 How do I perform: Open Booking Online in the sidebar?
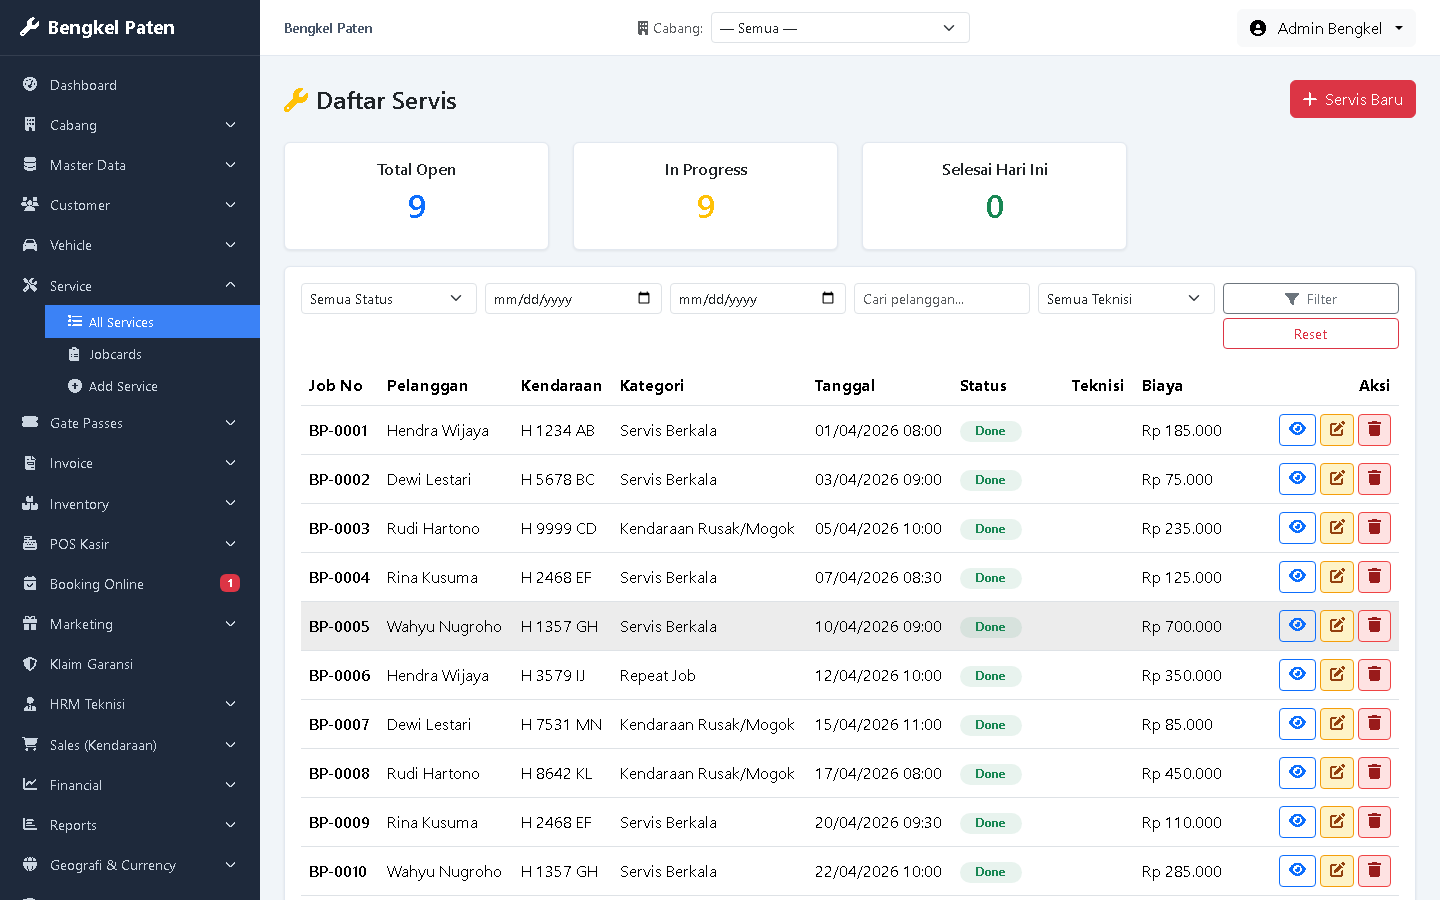point(130,584)
